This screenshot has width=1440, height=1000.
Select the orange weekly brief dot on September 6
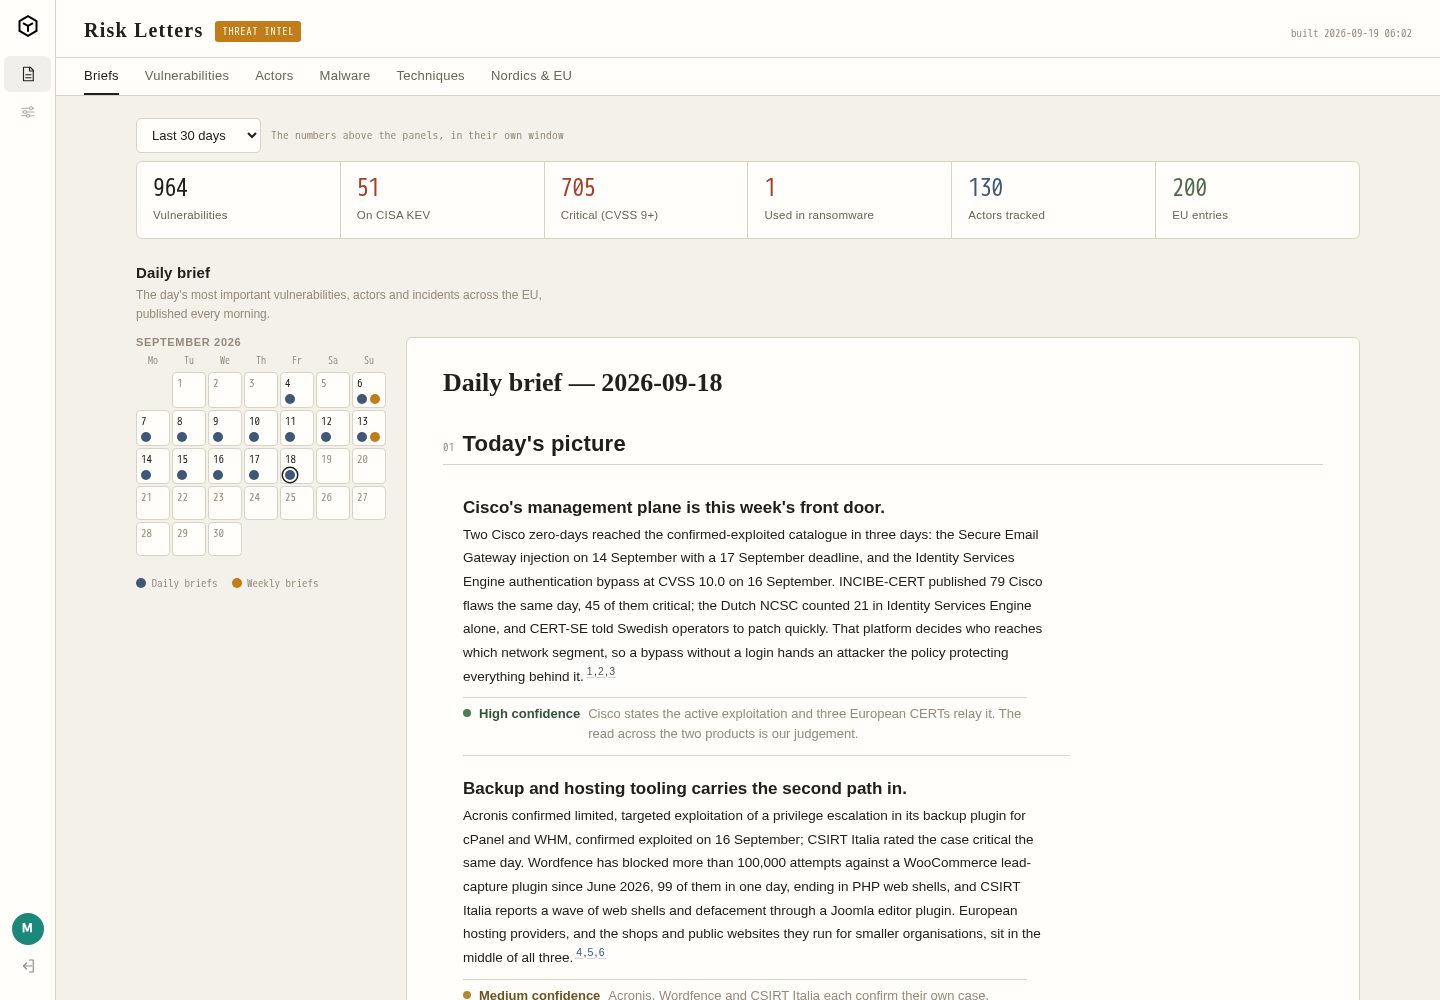click(375, 399)
